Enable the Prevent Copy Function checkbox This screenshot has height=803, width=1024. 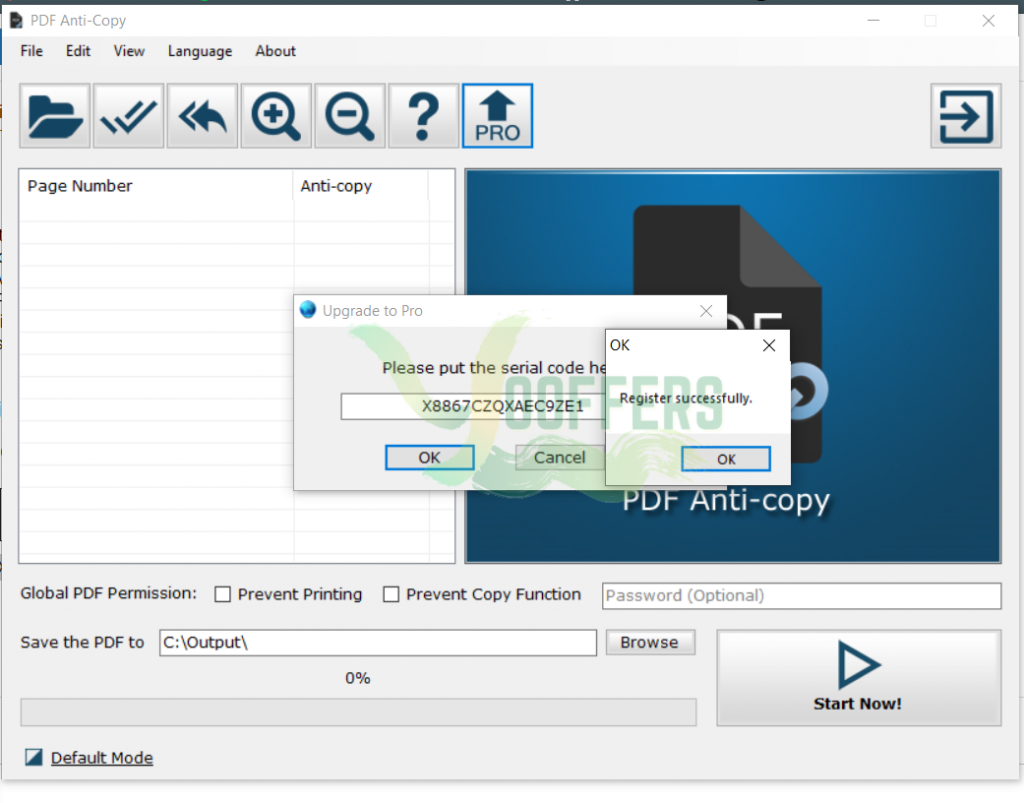click(391, 594)
